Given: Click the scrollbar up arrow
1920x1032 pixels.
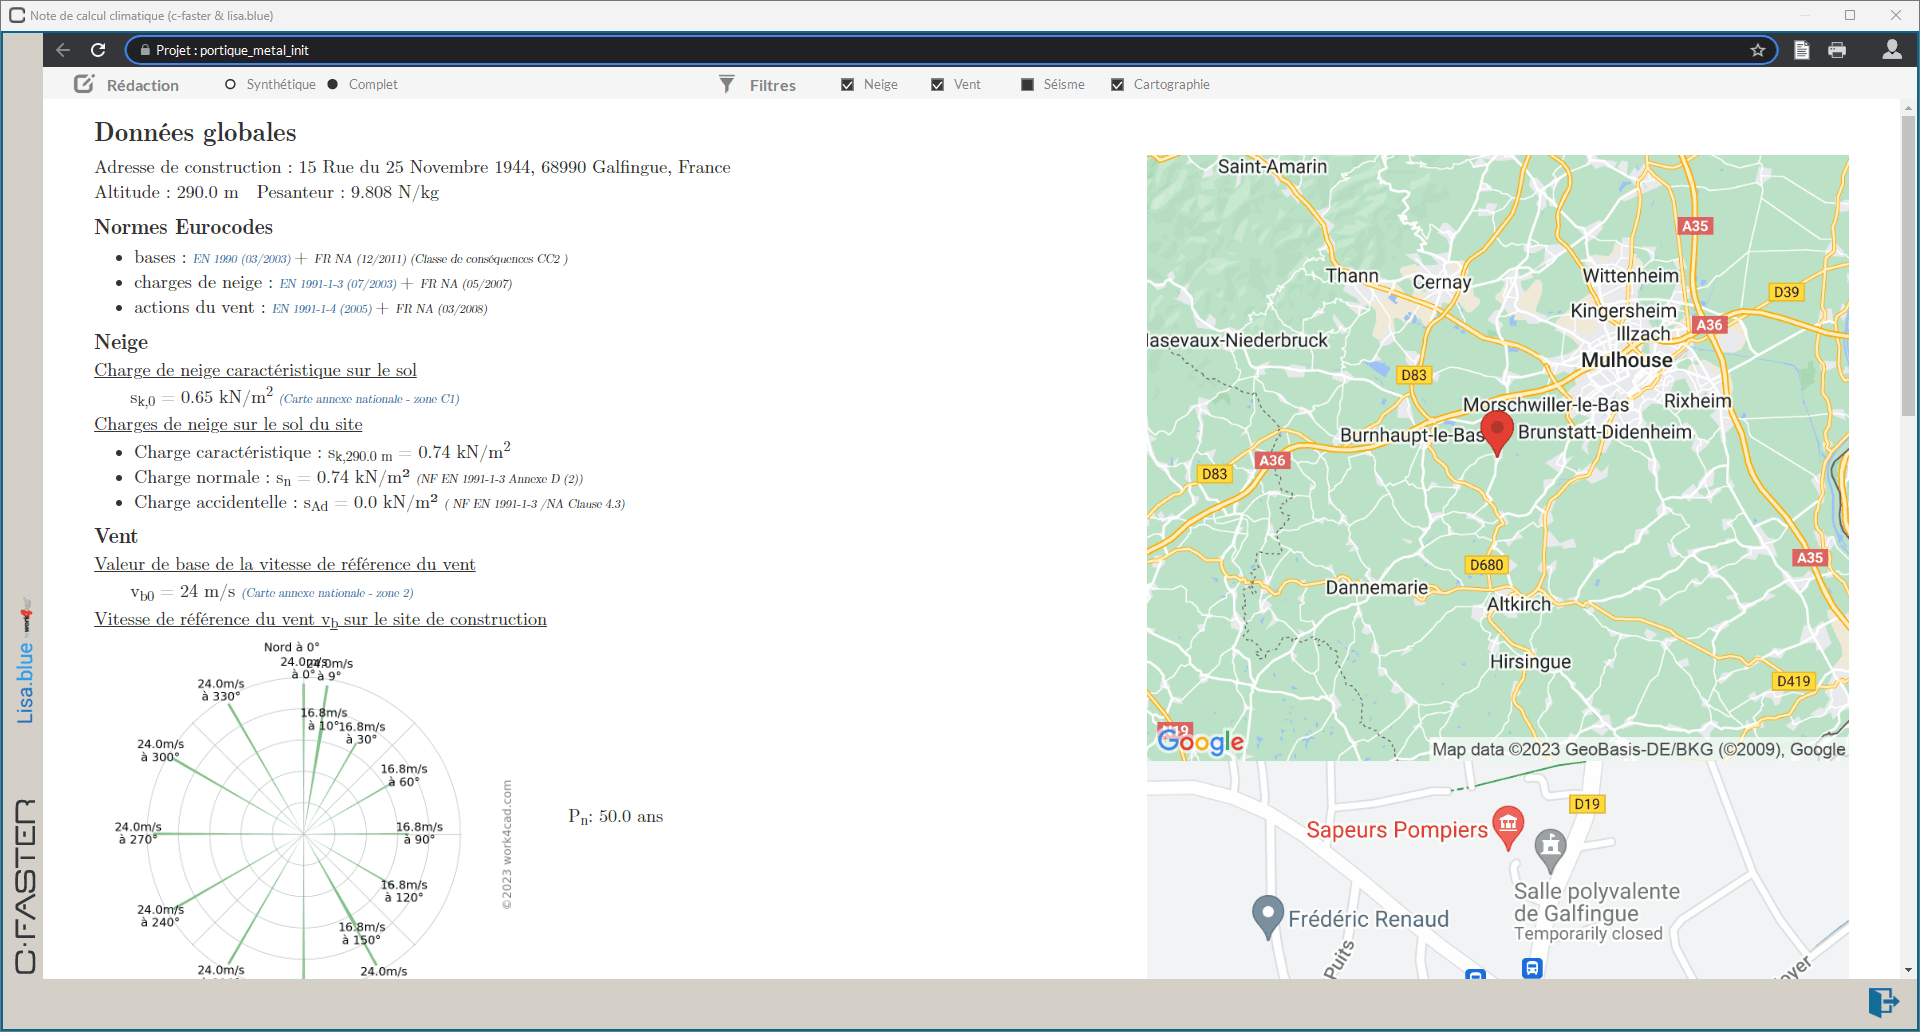Looking at the screenshot, I should pos(1908,108).
